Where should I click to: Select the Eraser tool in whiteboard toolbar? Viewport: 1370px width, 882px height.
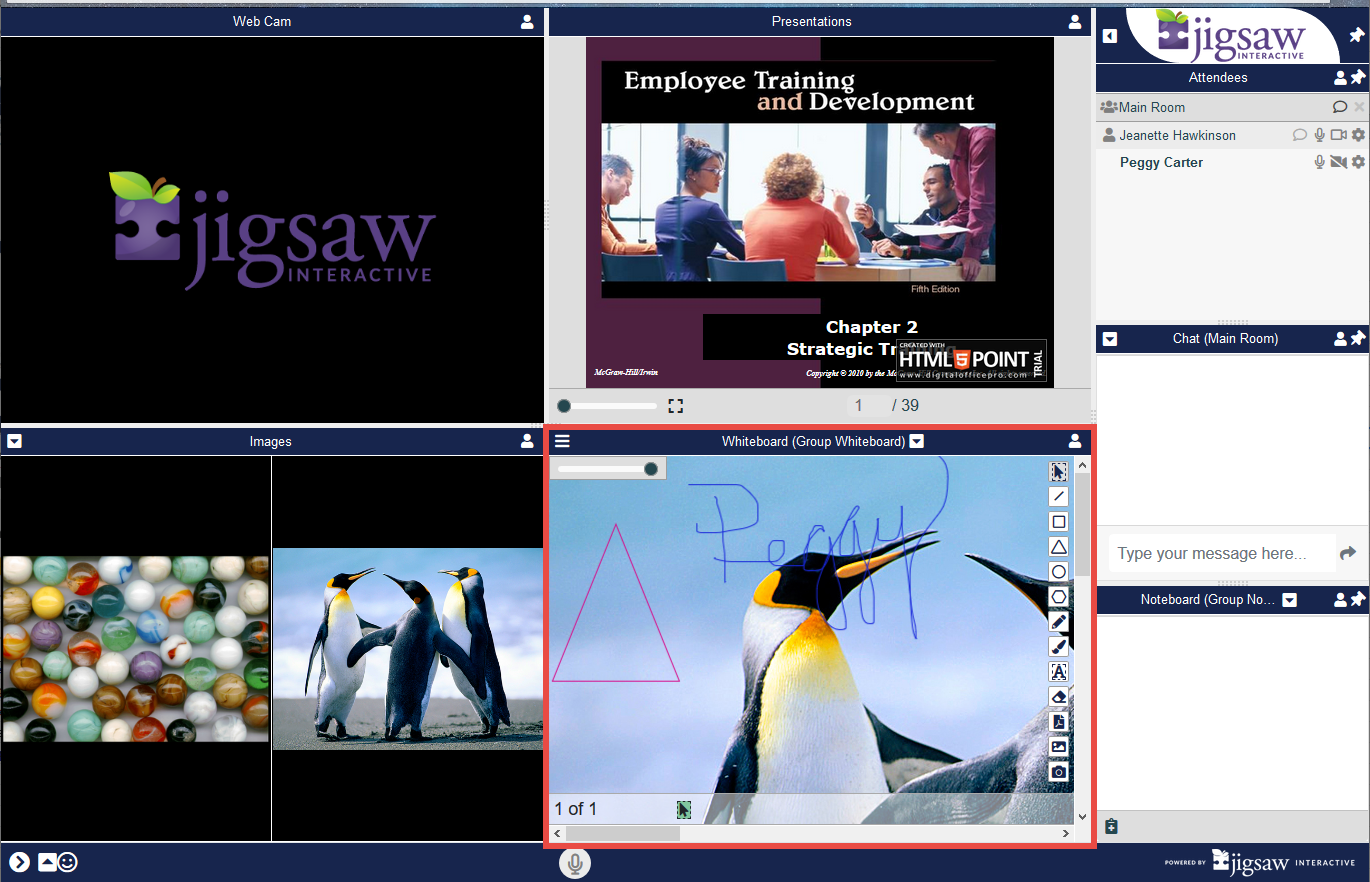coord(1058,697)
